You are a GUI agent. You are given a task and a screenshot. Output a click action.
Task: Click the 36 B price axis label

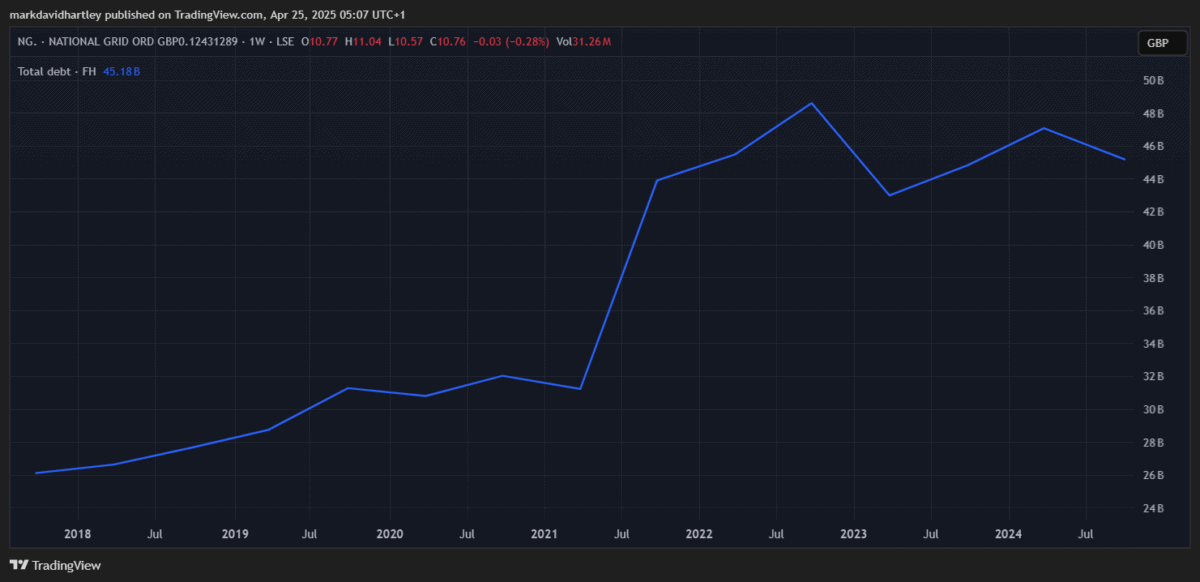tap(1153, 311)
